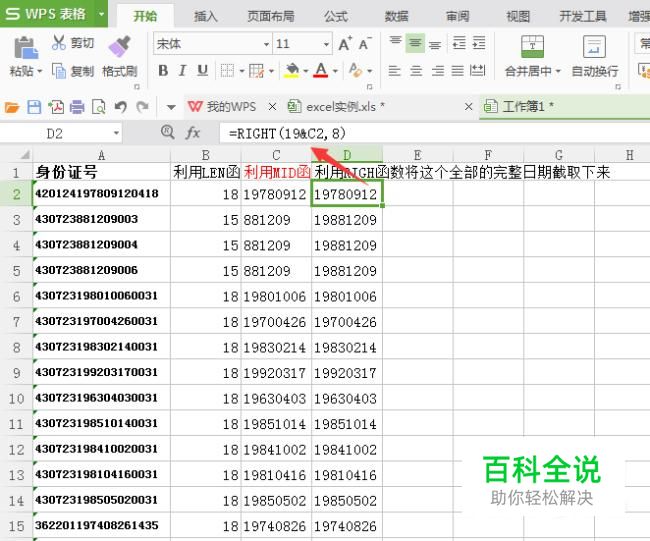
Task: Click the formula bar magnifier icon
Action: coord(167,132)
